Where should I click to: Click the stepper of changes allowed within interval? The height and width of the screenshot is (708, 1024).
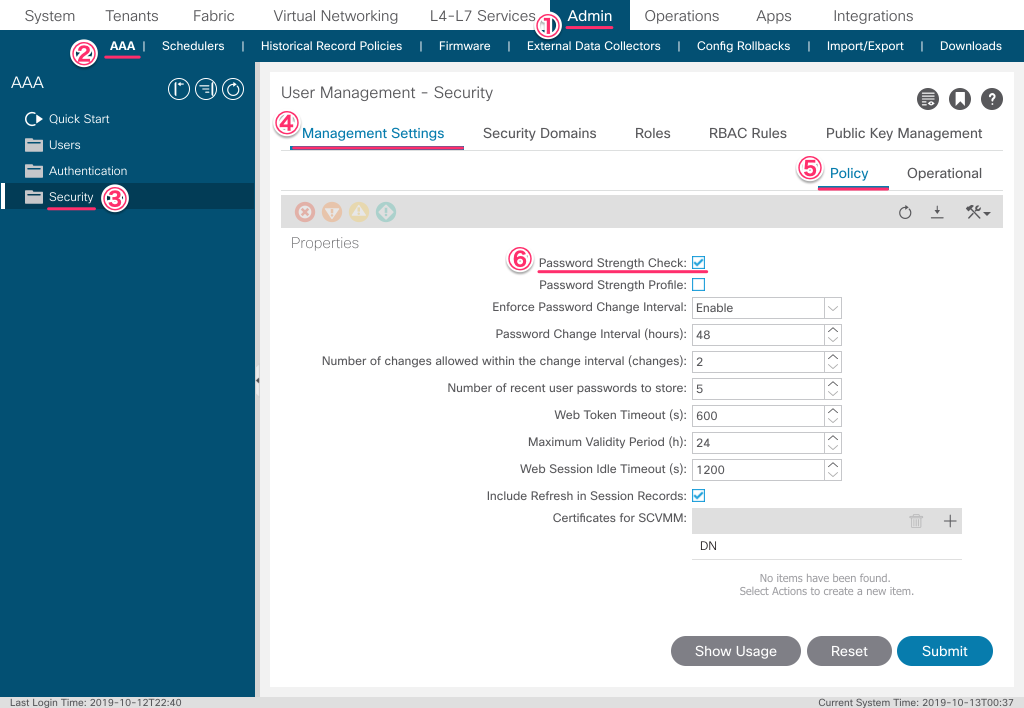click(x=833, y=362)
